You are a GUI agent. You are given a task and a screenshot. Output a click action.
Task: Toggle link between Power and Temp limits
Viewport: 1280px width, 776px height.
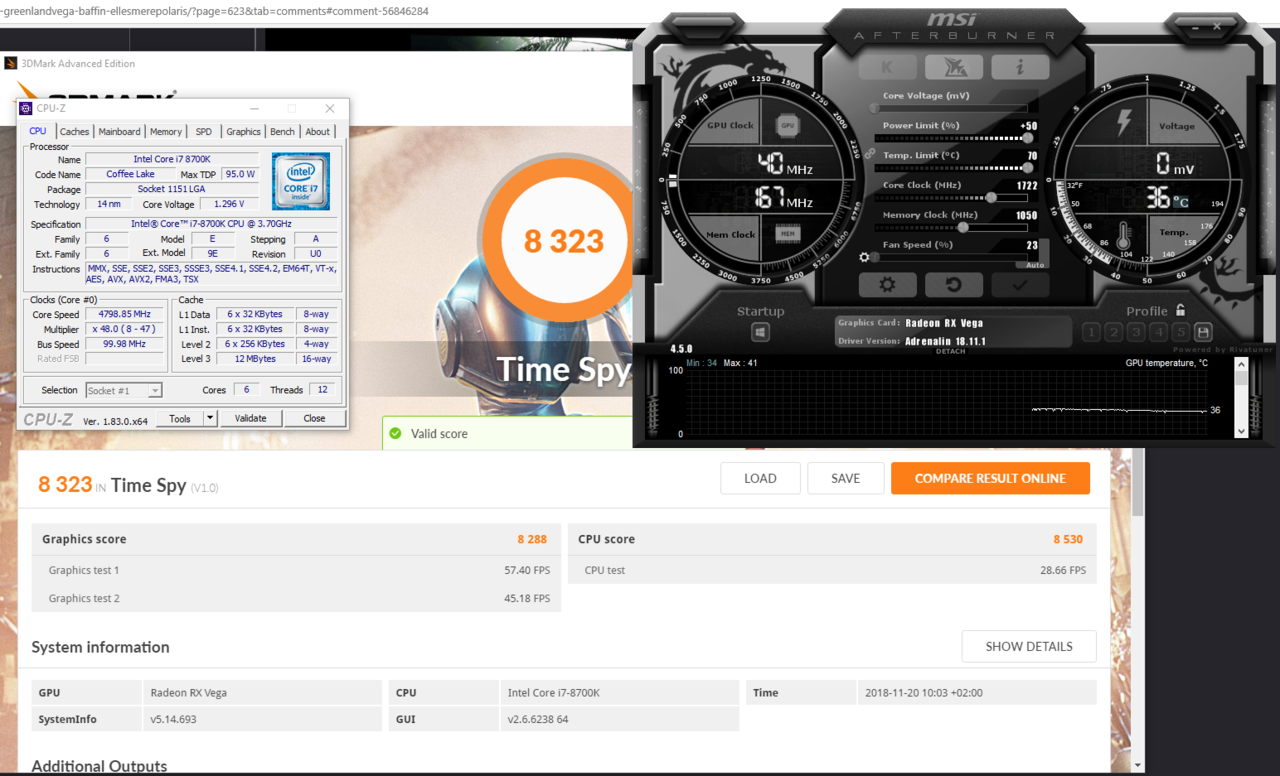869,153
